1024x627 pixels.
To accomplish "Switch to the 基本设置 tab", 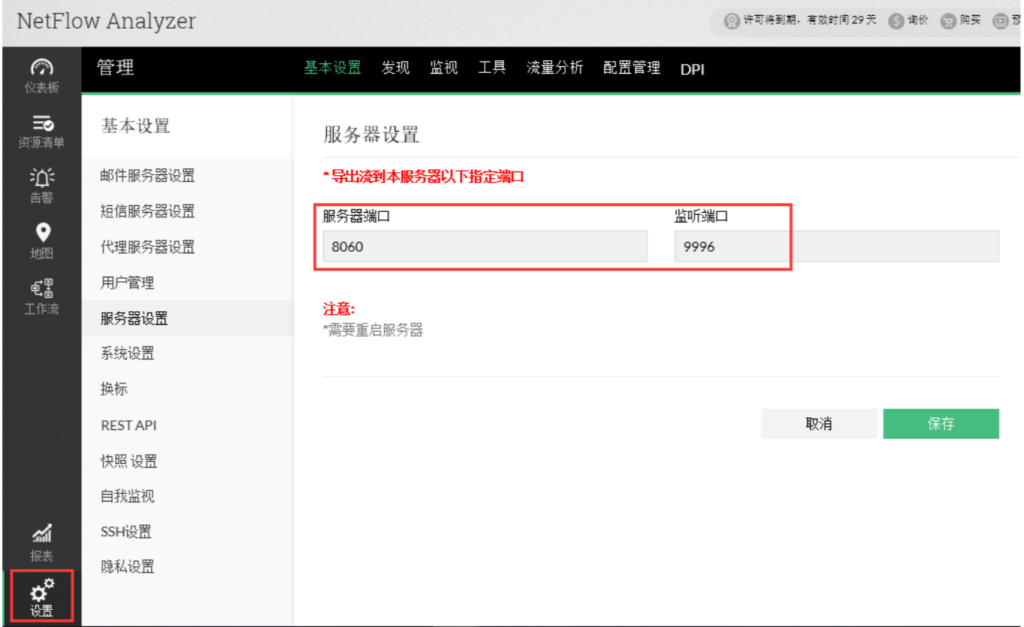I will 332,68.
